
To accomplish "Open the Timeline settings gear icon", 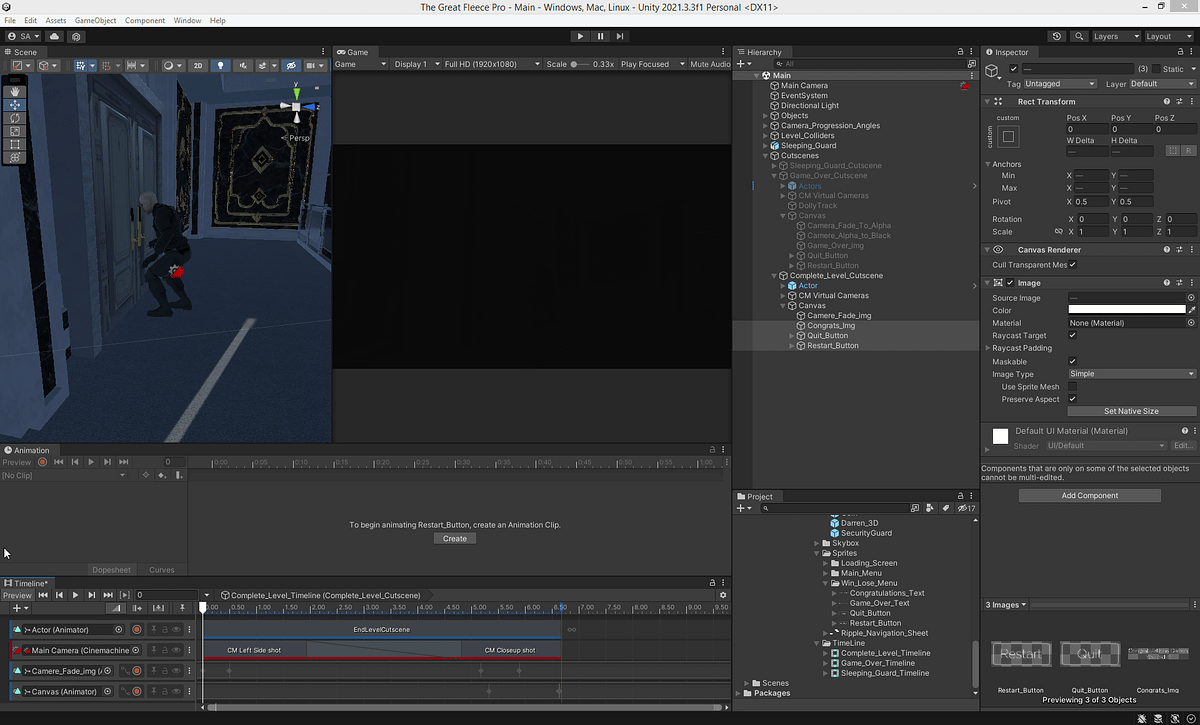I will [722, 594].
